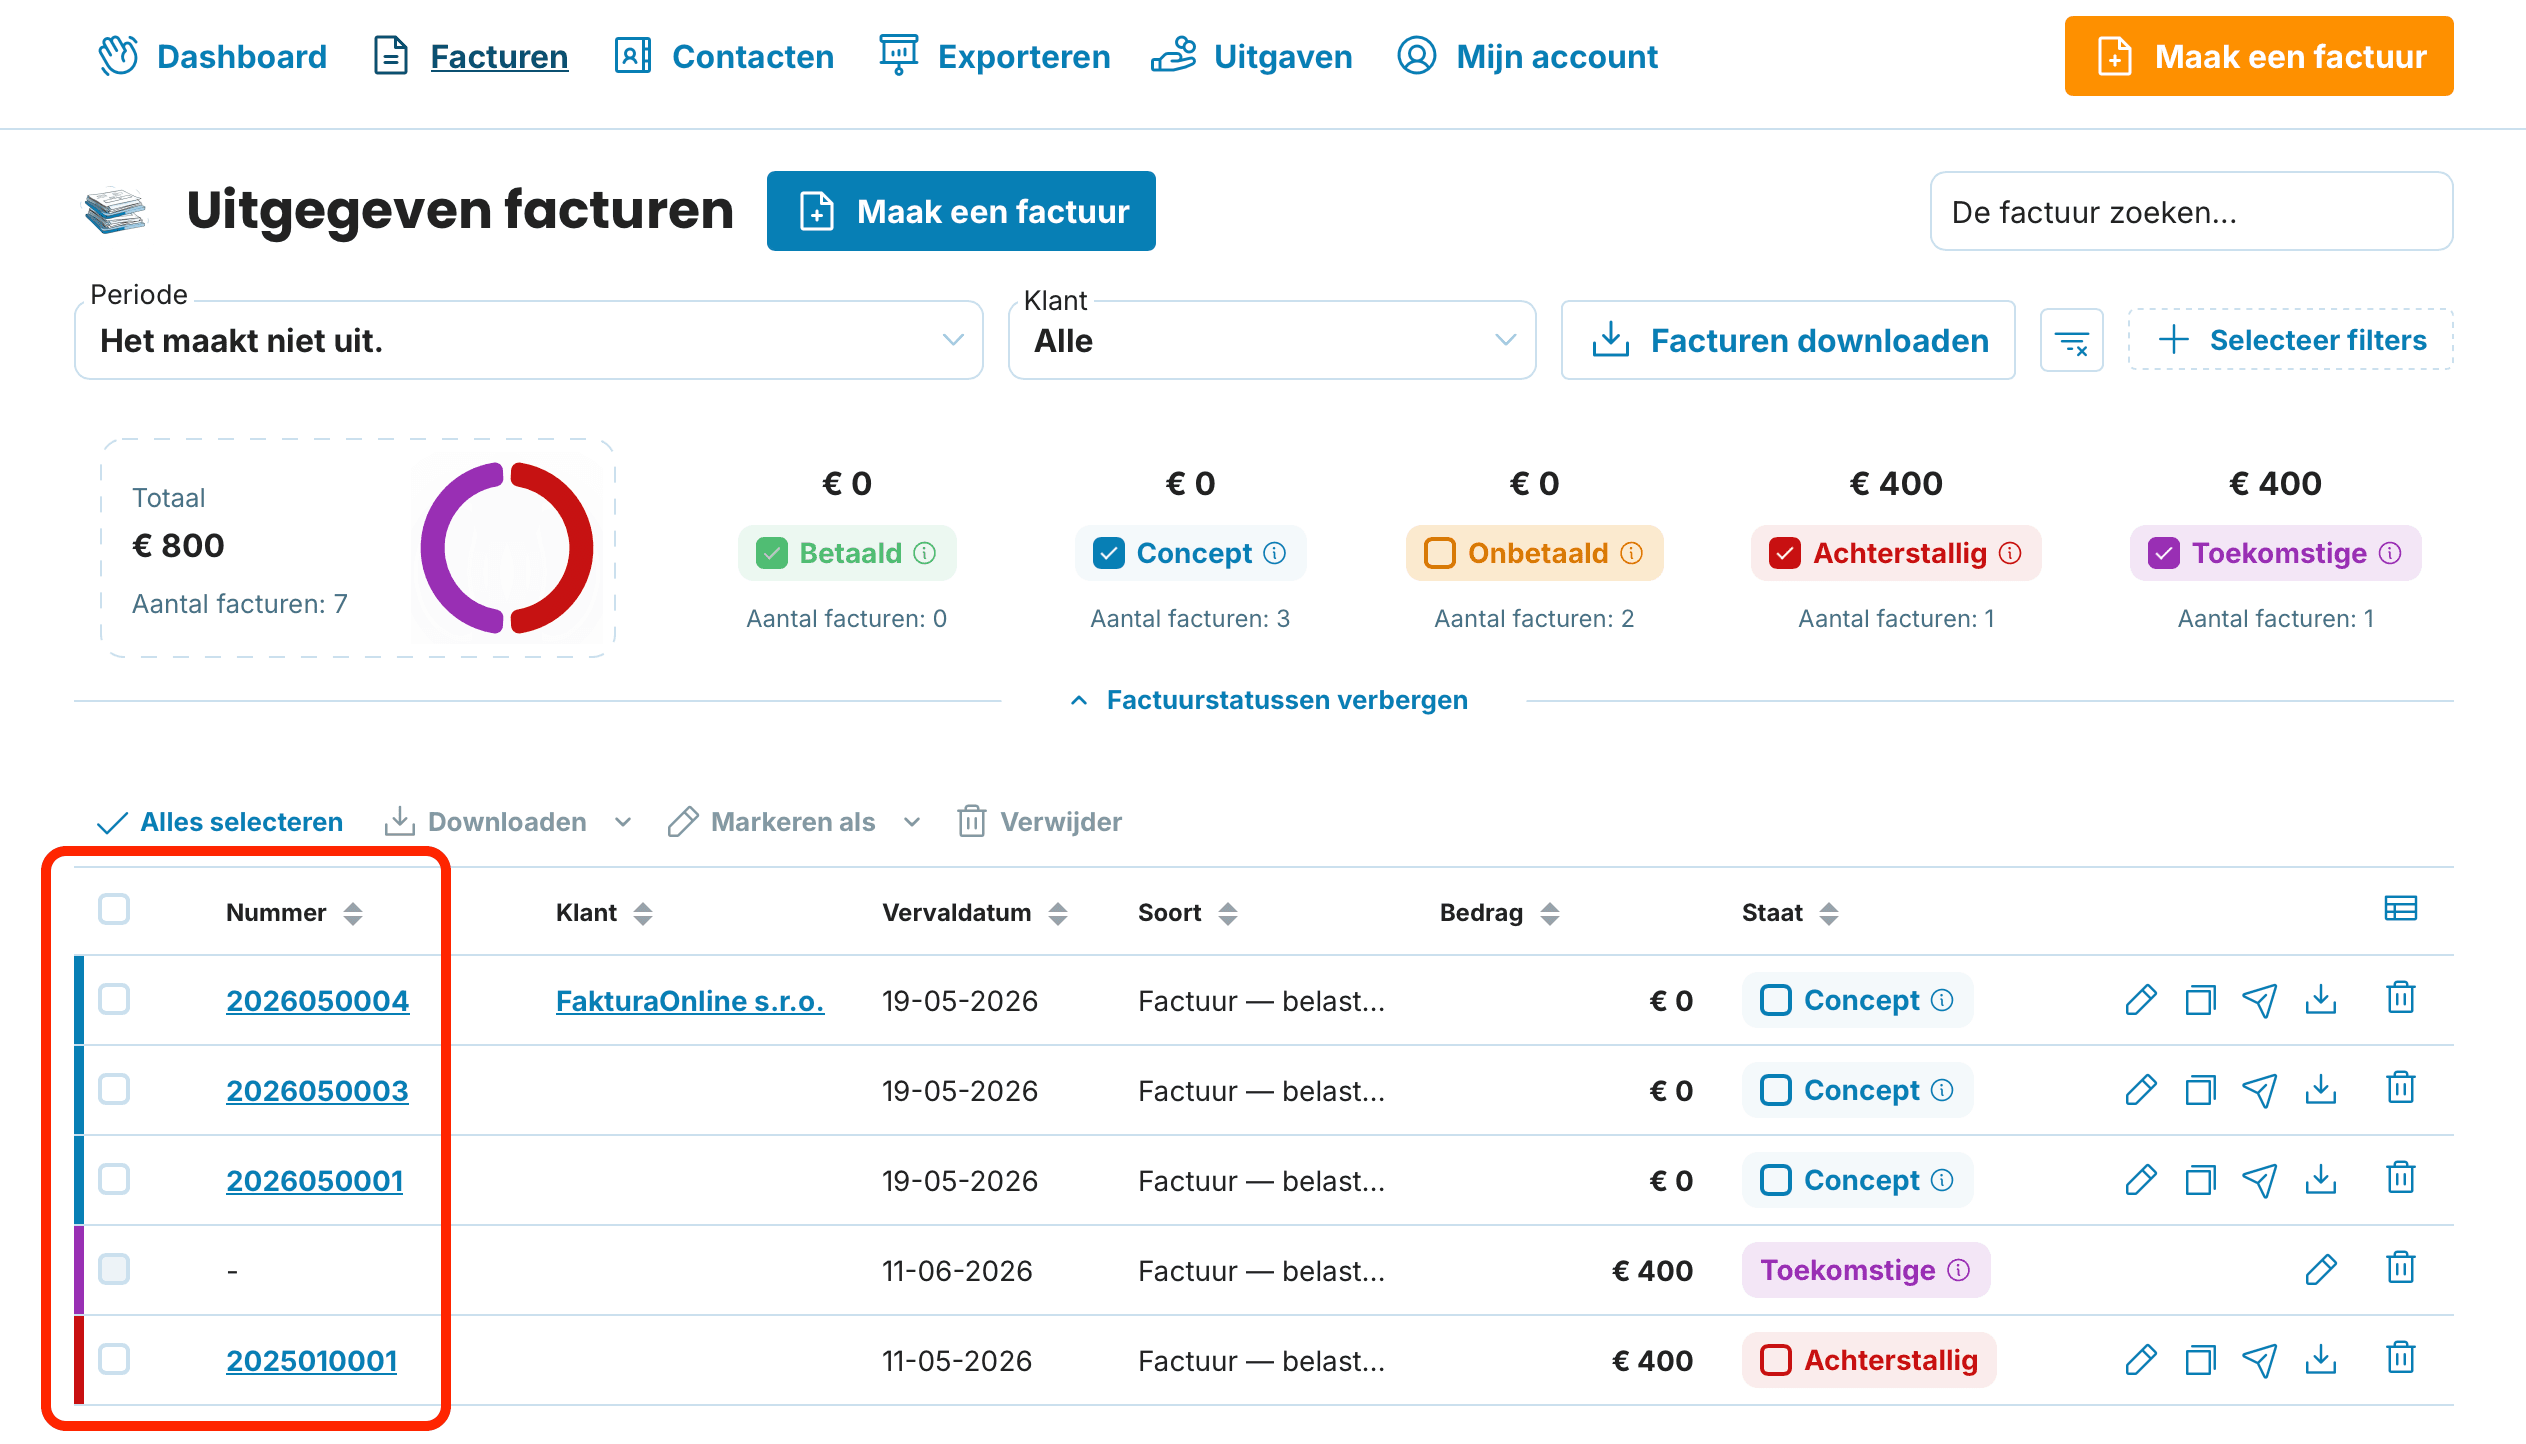Click Selecteer filters button
The height and width of the screenshot is (1444, 2526).
(x=2290, y=340)
